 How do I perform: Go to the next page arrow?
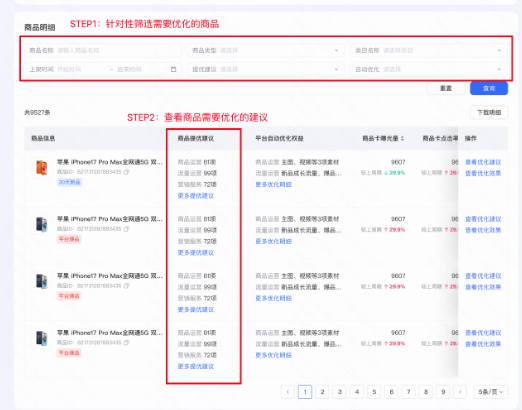point(460,392)
